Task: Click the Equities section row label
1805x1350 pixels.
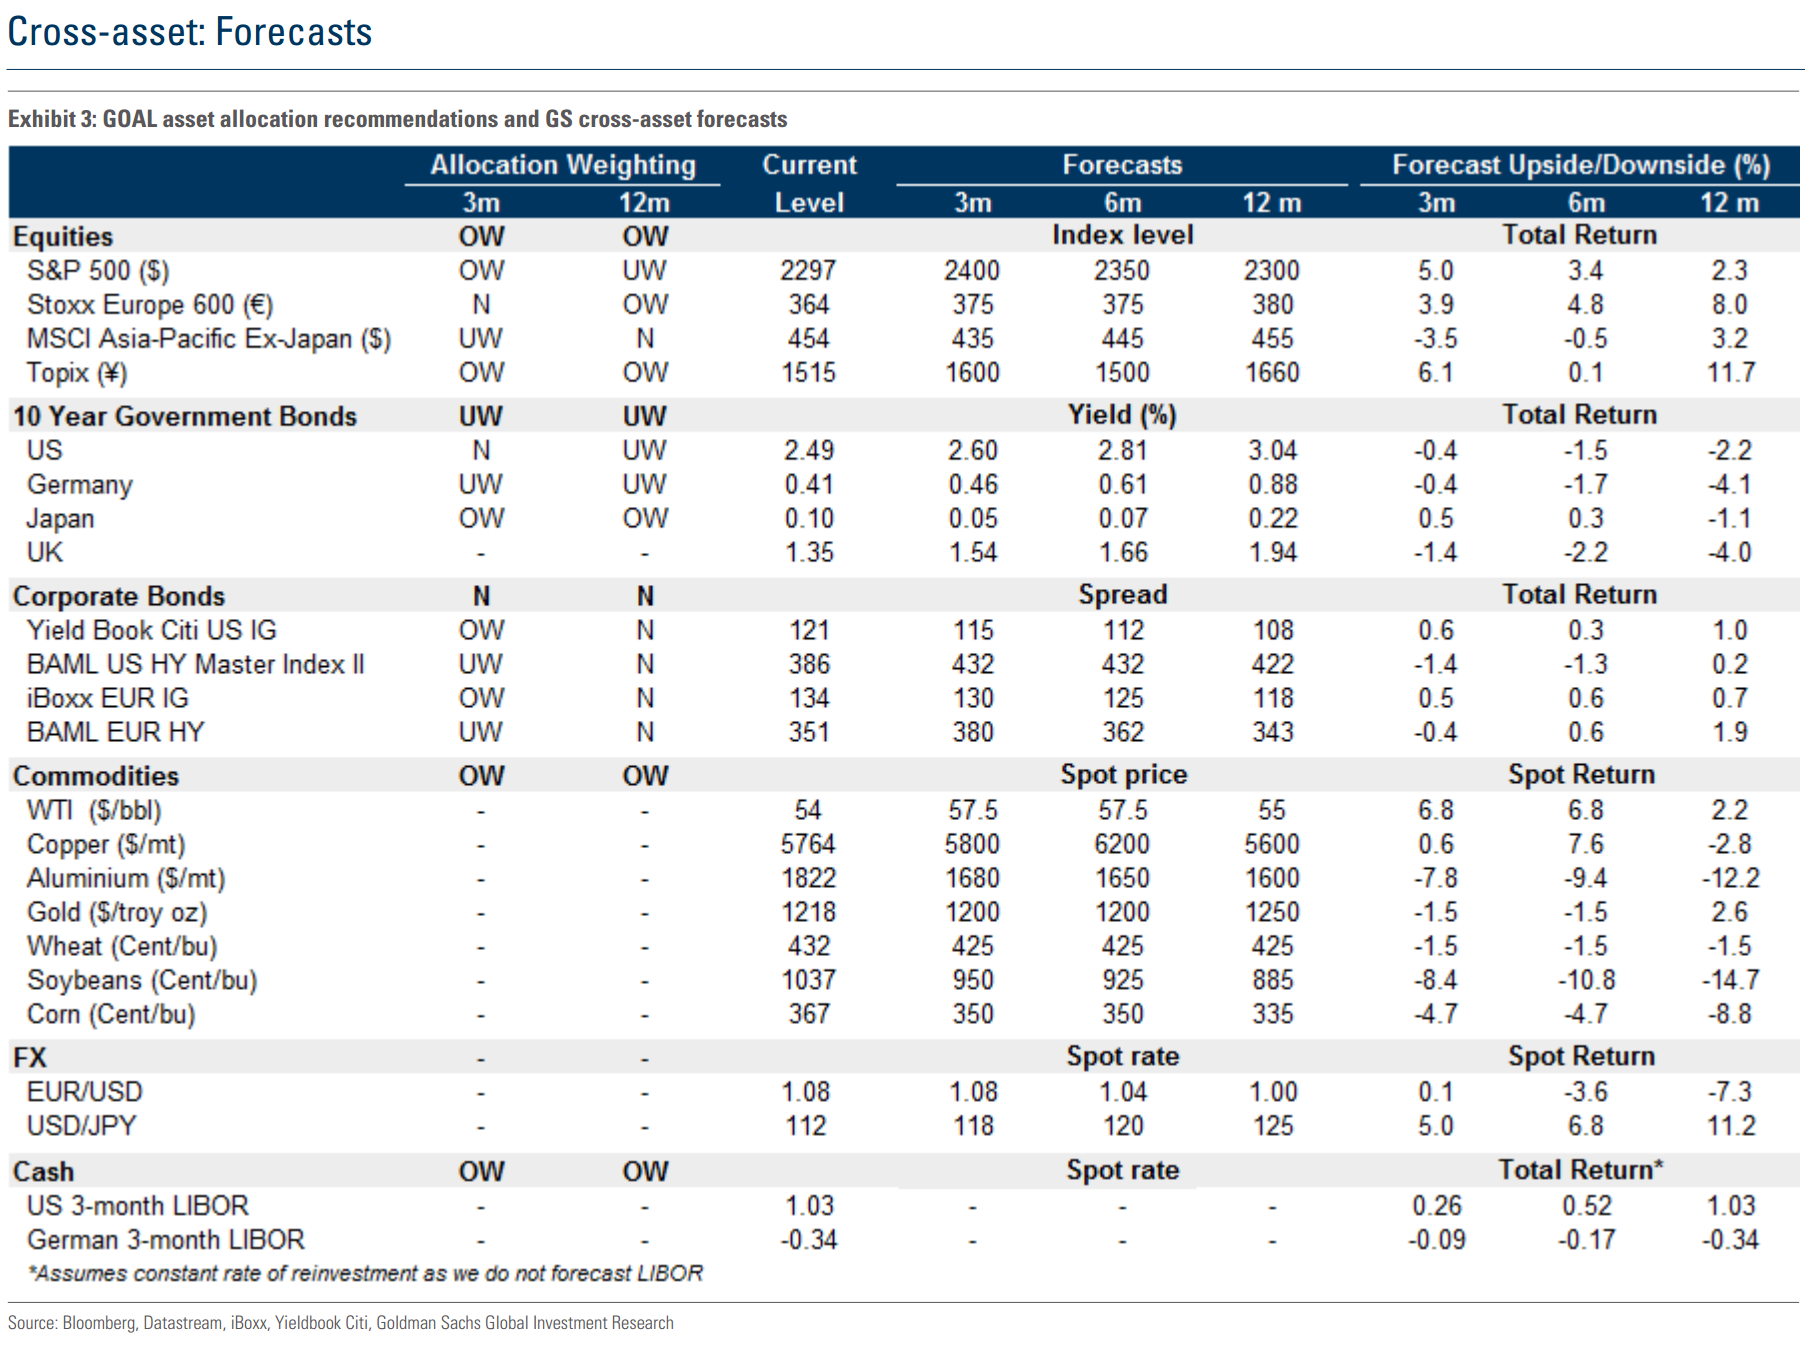Action: coord(63,237)
